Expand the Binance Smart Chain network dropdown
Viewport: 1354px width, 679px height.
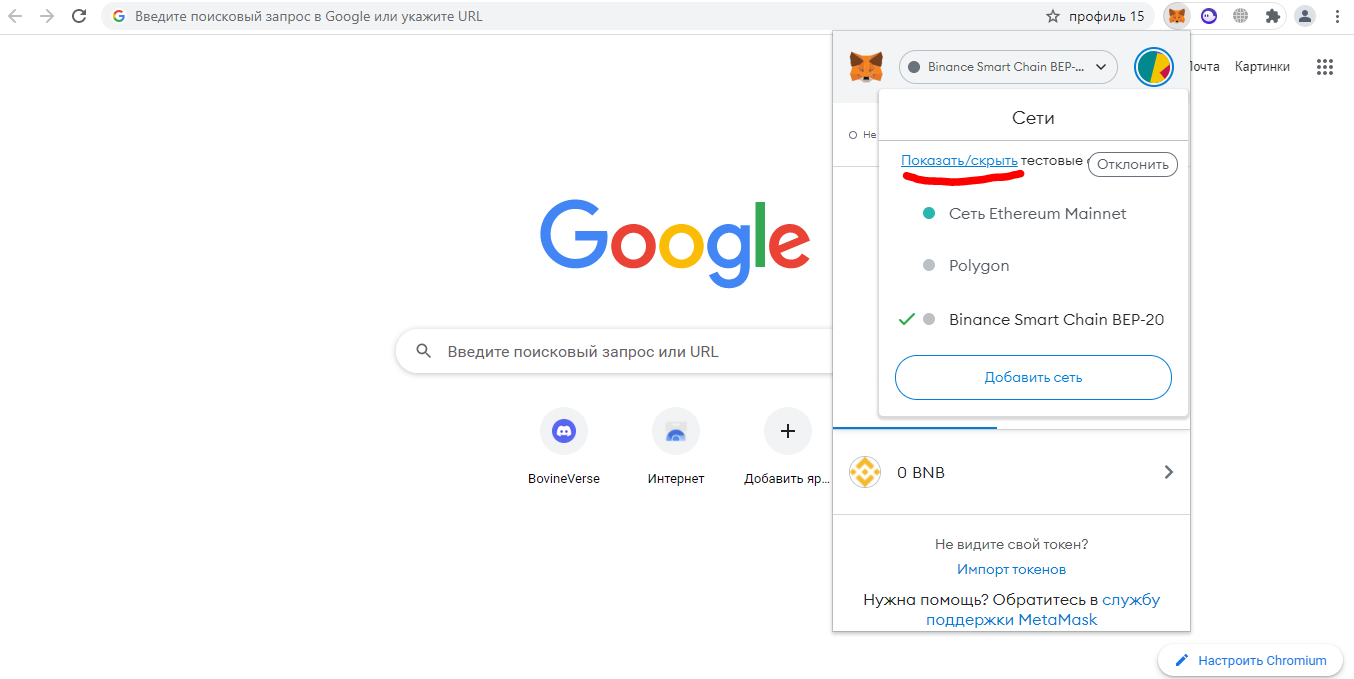tap(1008, 67)
